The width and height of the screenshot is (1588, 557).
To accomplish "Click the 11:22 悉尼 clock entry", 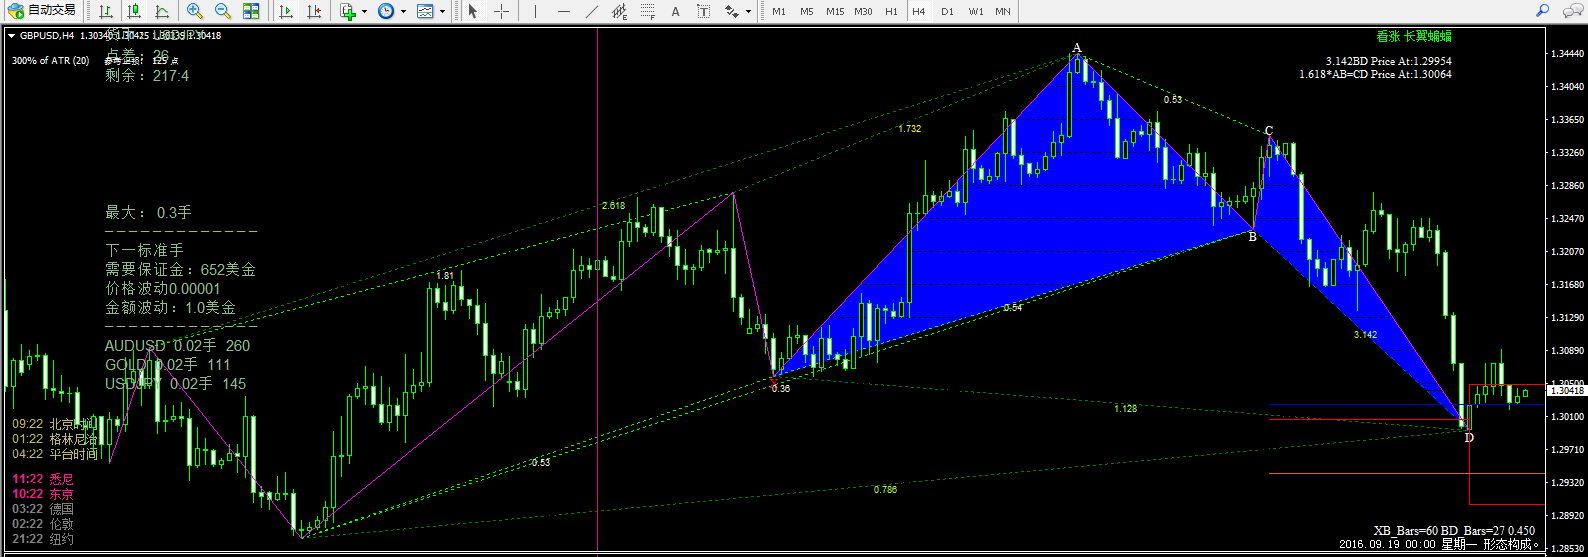I will click(x=43, y=479).
